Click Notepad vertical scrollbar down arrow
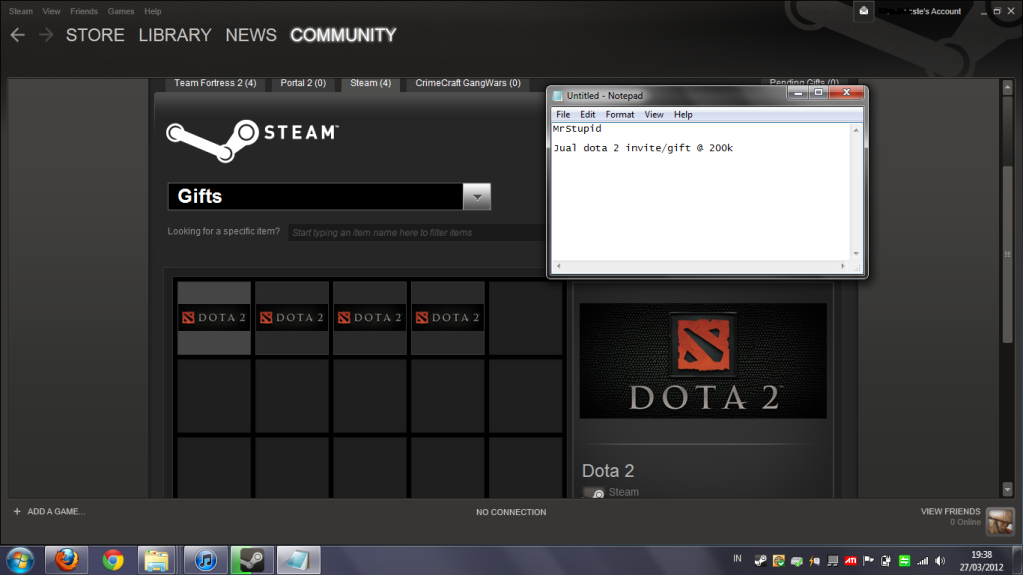 tap(856, 253)
